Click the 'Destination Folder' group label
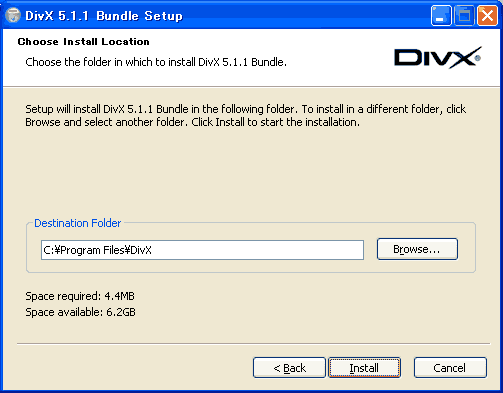 click(78, 223)
